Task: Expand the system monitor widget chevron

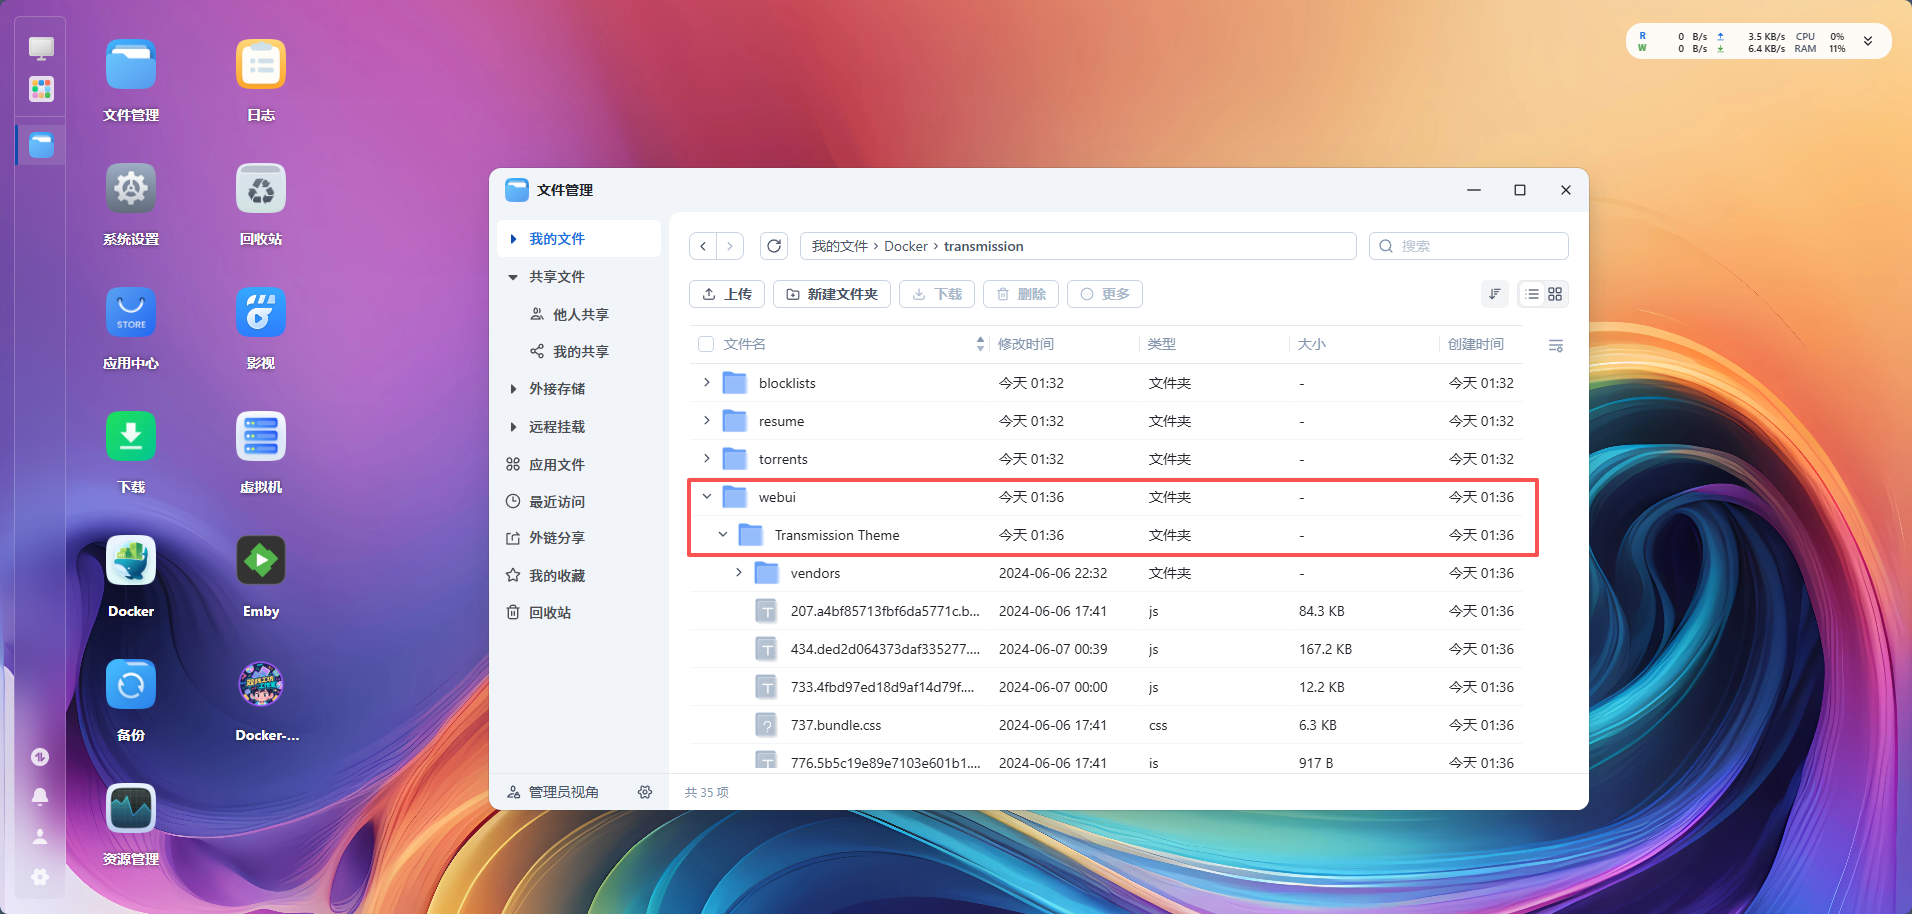Action: click(1867, 42)
